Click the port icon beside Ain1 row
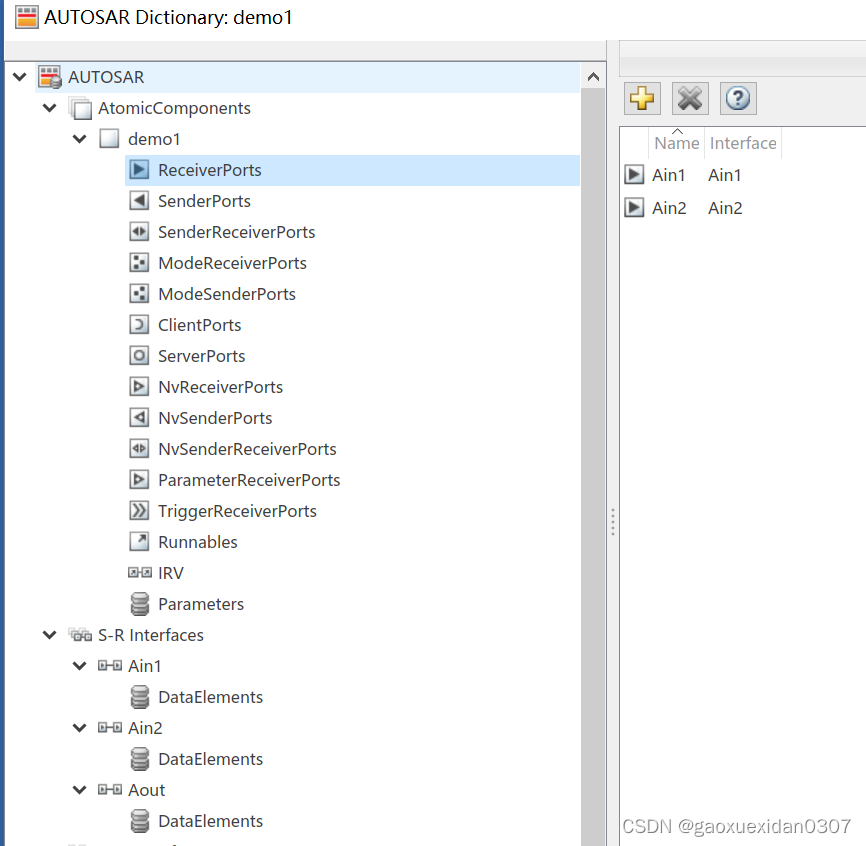Viewport: 866px width, 846px height. tap(634, 175)
